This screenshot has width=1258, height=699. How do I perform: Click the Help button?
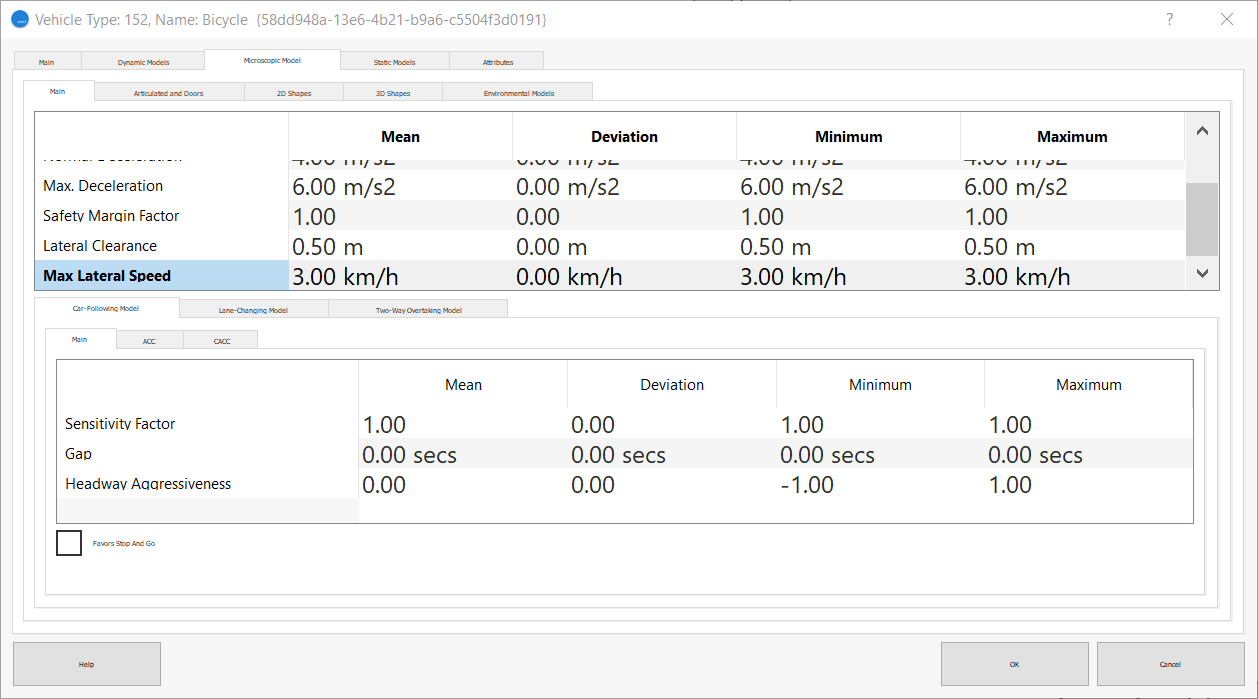(x=87, y=664)
